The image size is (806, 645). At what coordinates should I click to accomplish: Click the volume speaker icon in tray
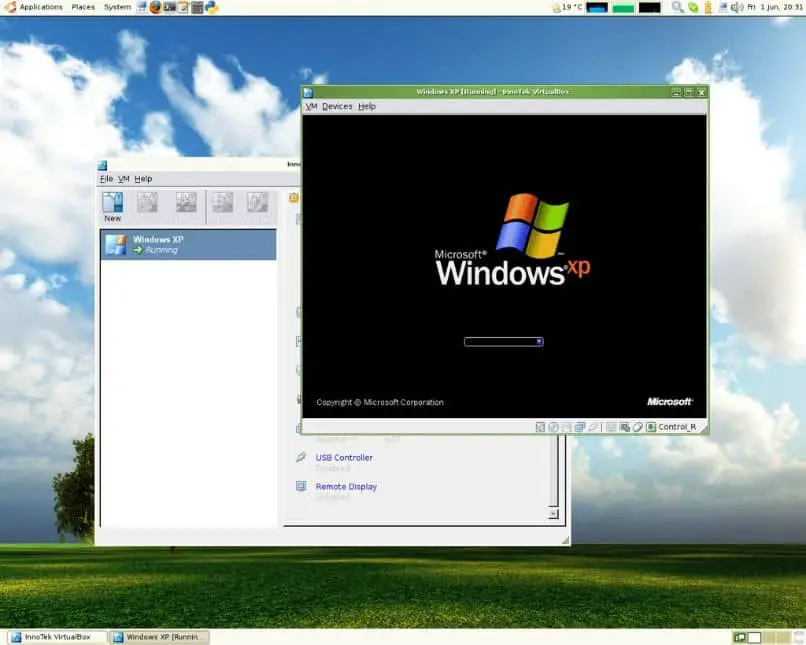pyautogui.click(x=737, y=7)
